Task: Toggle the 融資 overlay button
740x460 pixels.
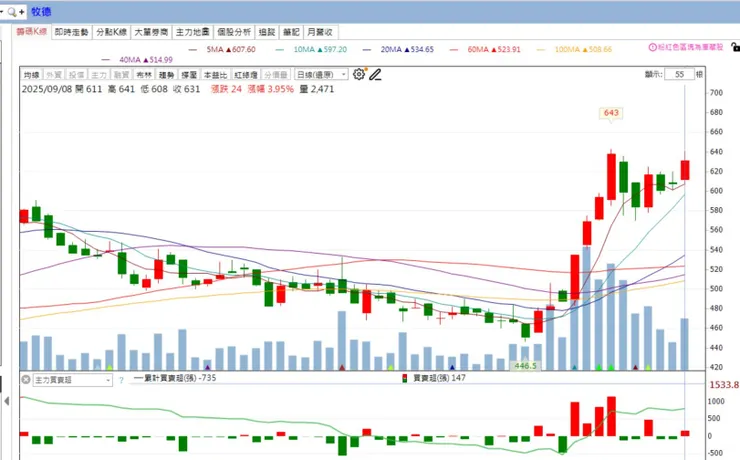Action: (x=121, y=75)
